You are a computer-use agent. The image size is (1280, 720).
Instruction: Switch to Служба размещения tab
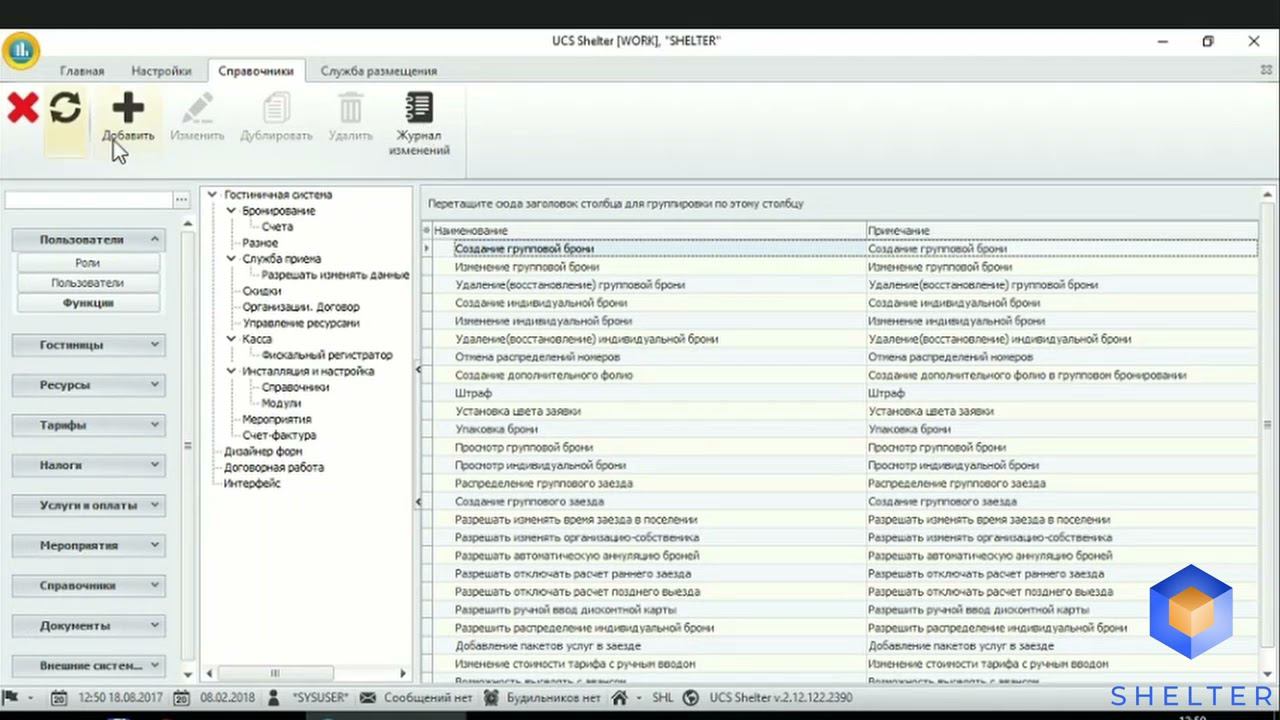378,71
